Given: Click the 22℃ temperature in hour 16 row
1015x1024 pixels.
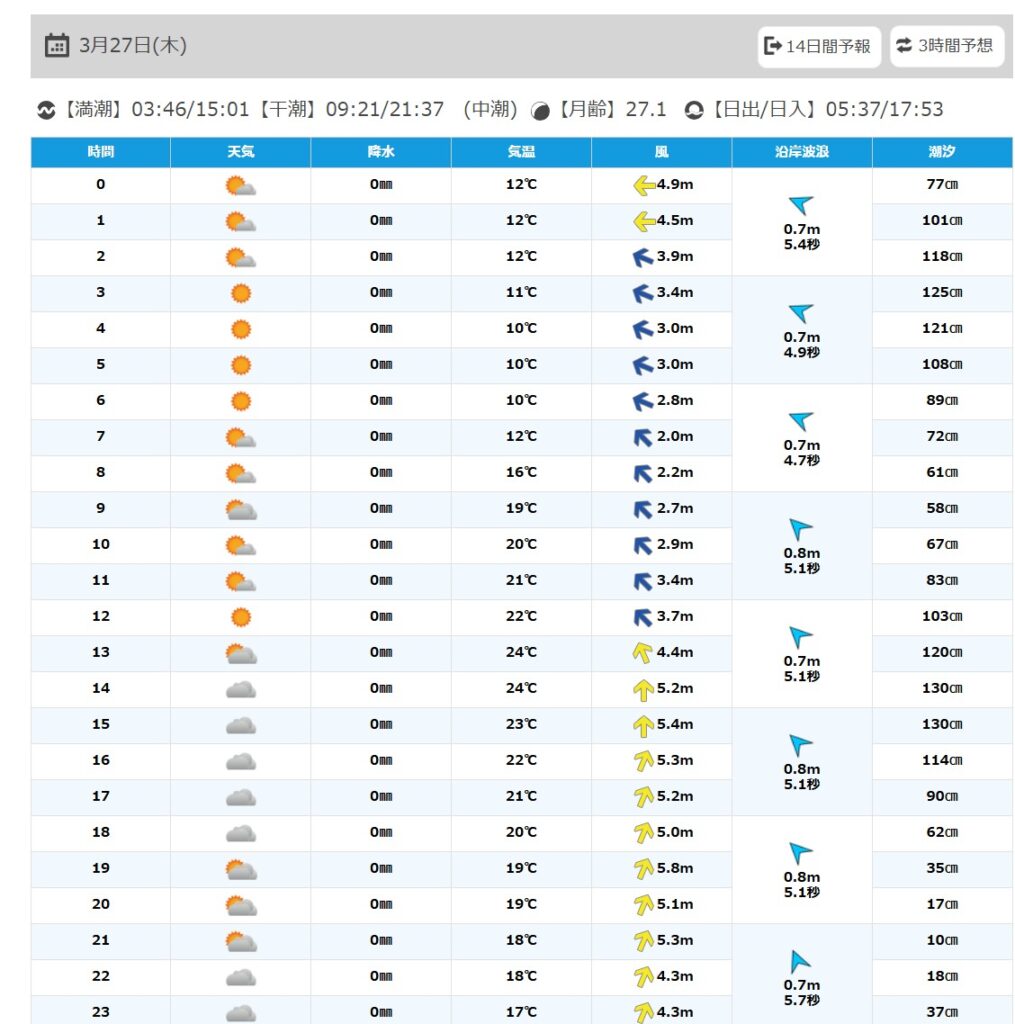Looking at the screenshot, I should click(521, 760).
